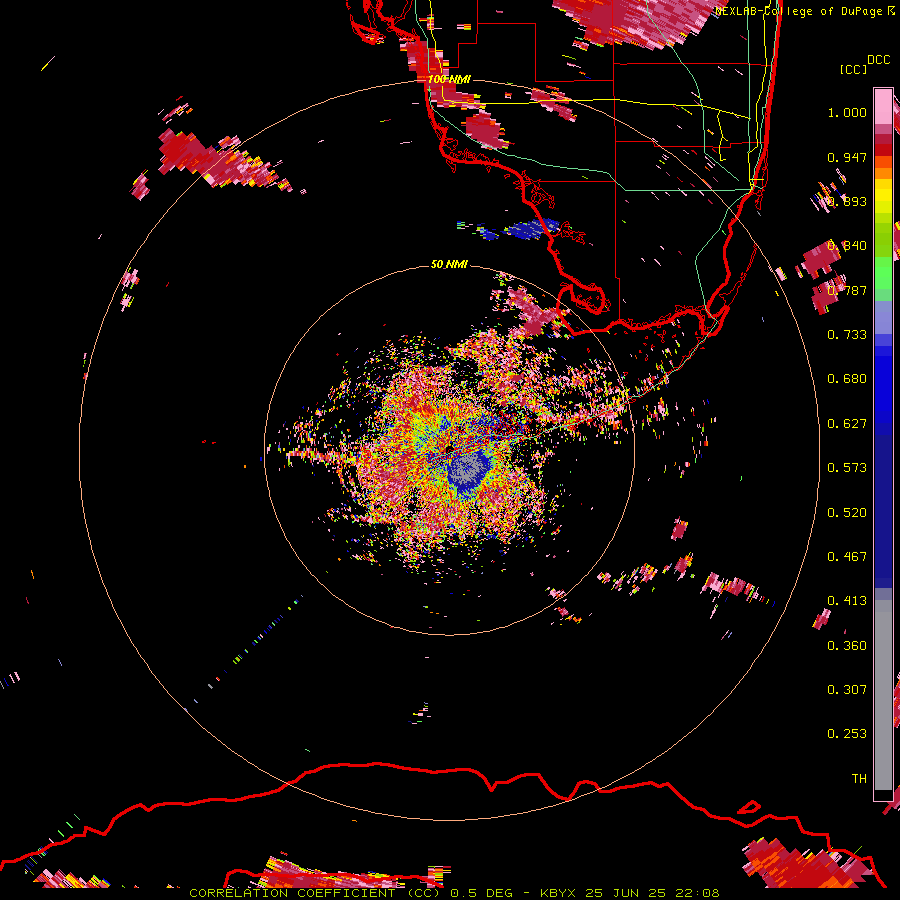This screenshot has width=900, height=900.
Task: Click the 0.520 scale value
Action: pos(847,513)
